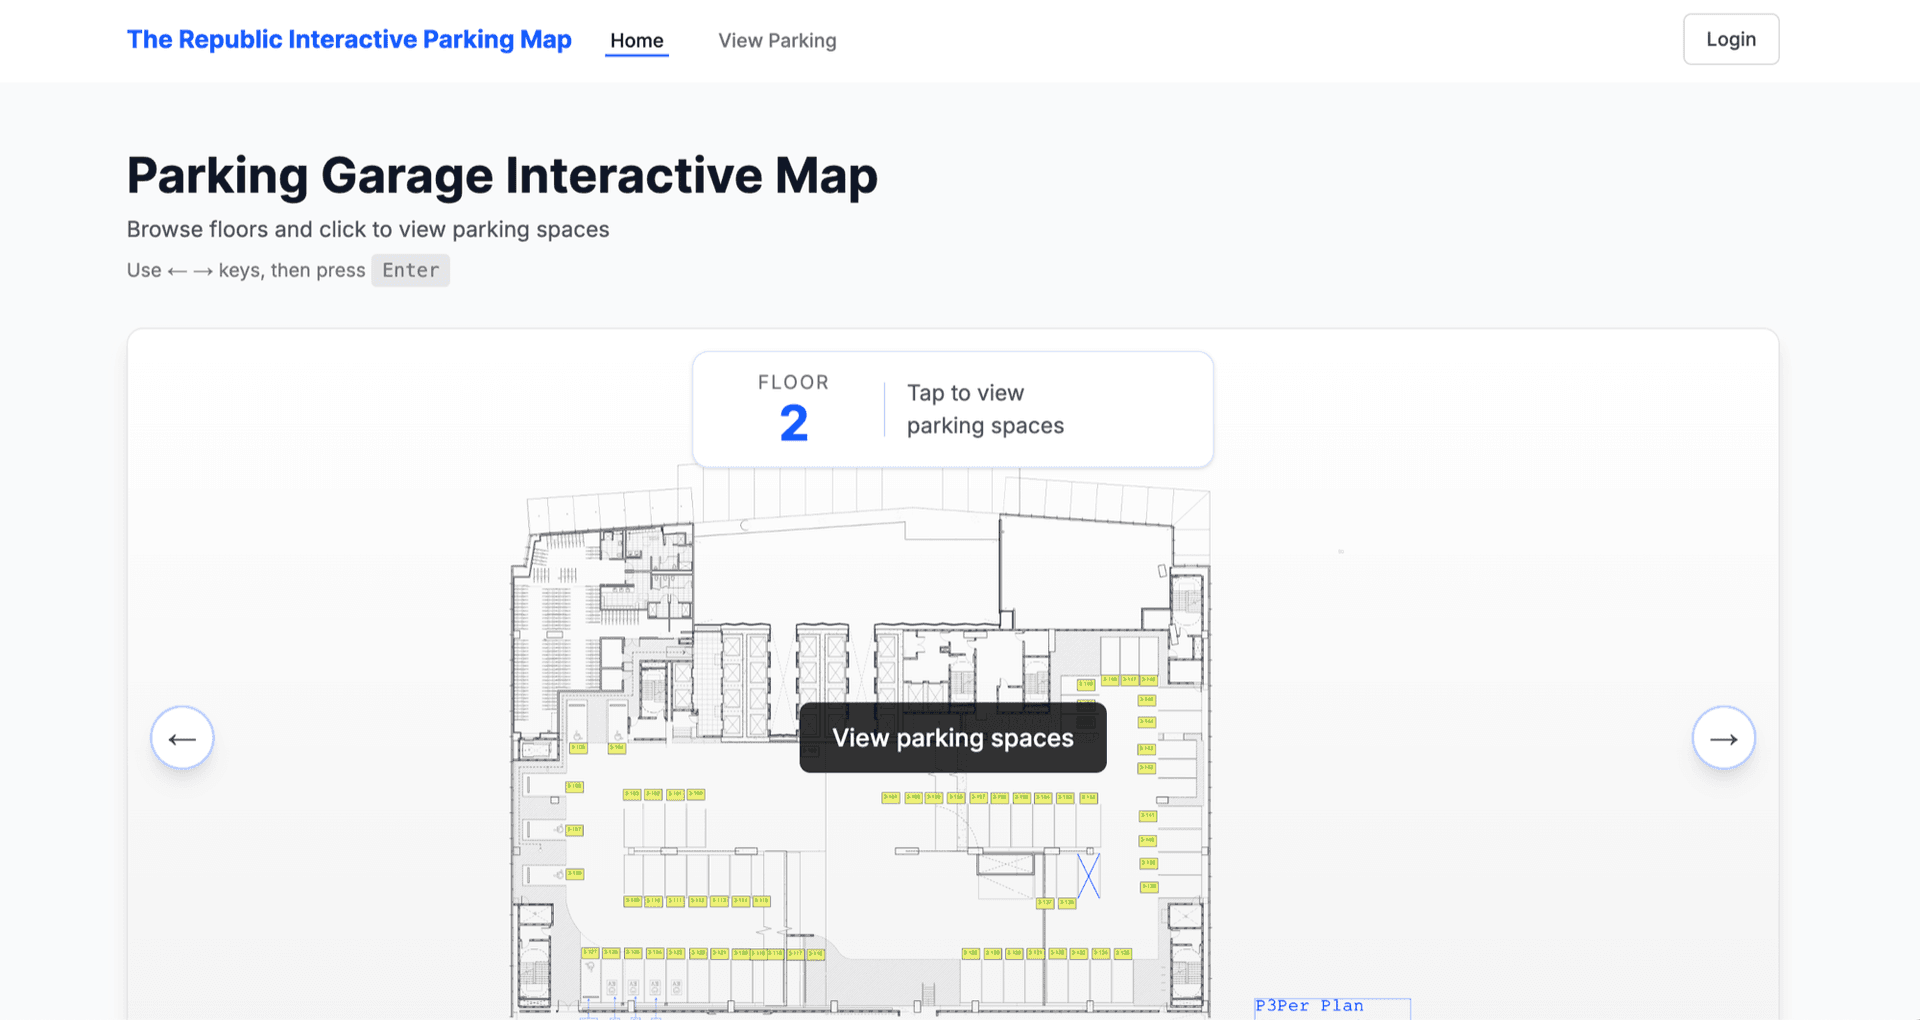Click the 'Browse floors and click to view' subtitle
This screenshot has width=1920, height=1020.
(368, 229)
